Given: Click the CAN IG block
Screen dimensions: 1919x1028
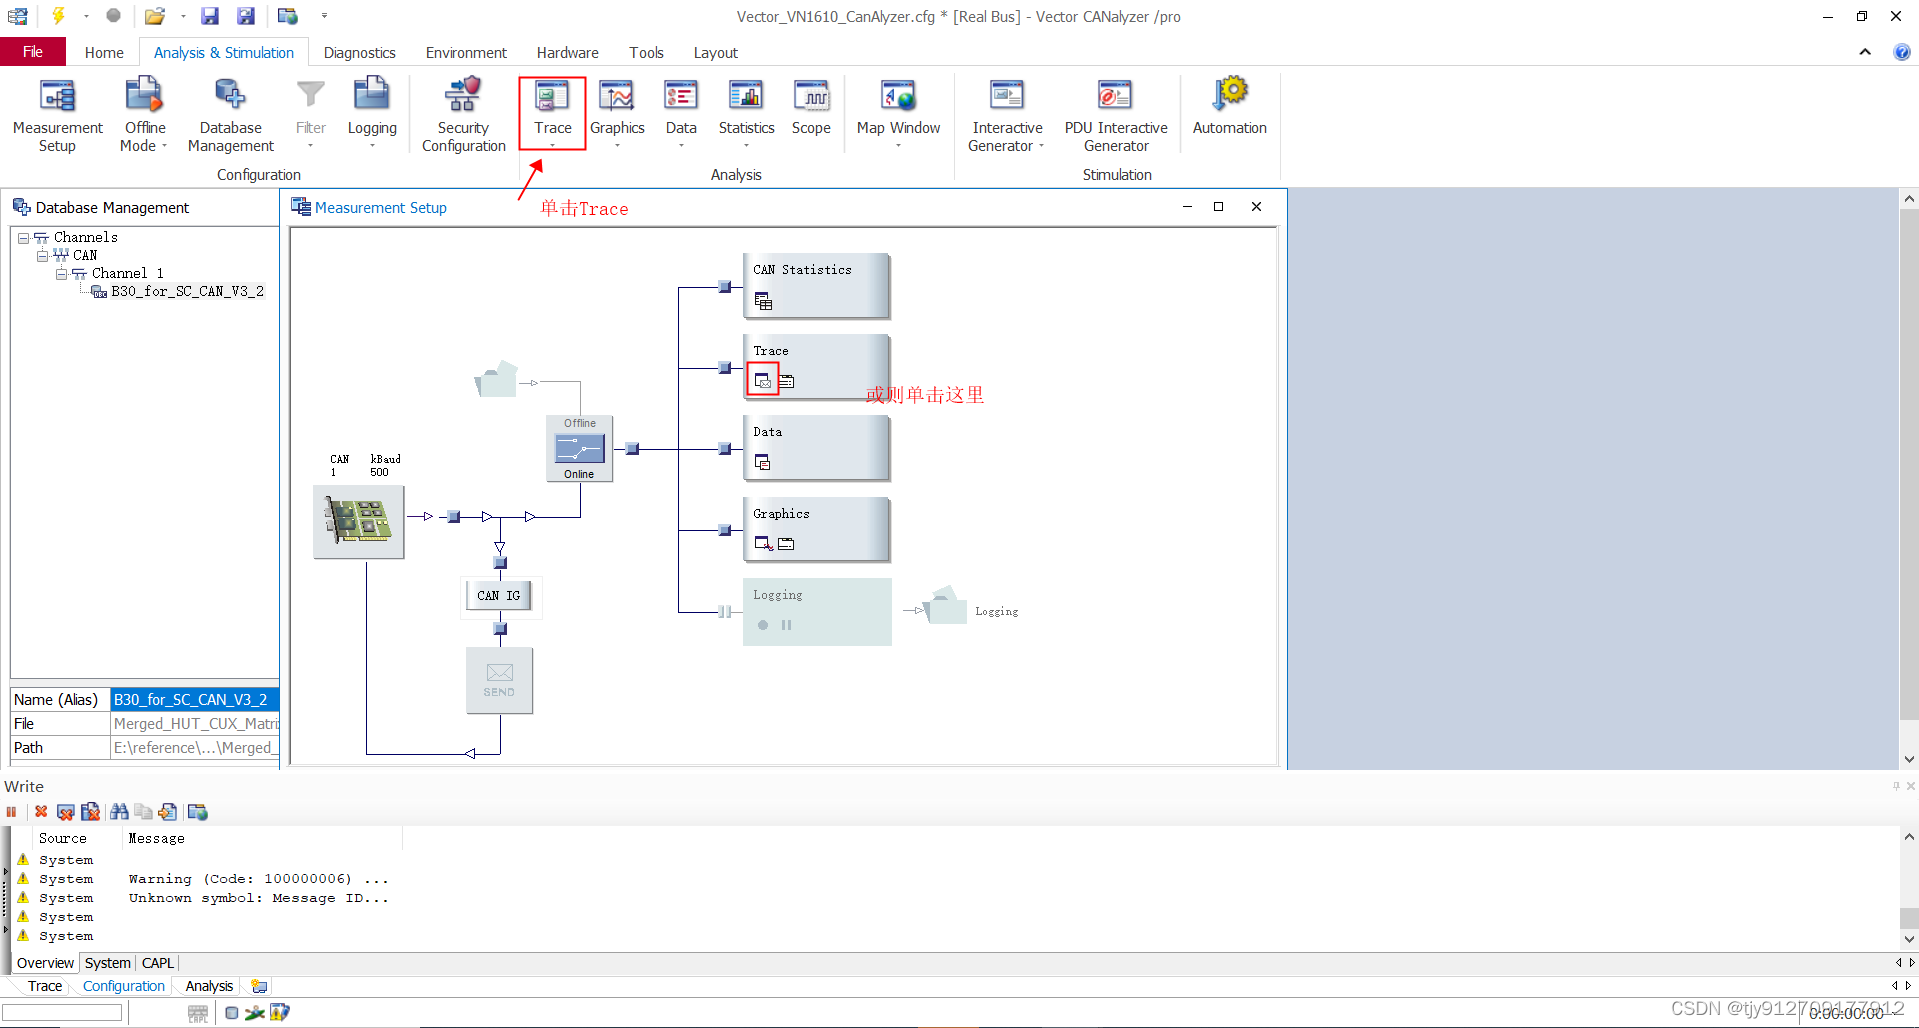Looking at the screenshot, I should (499, 595).
